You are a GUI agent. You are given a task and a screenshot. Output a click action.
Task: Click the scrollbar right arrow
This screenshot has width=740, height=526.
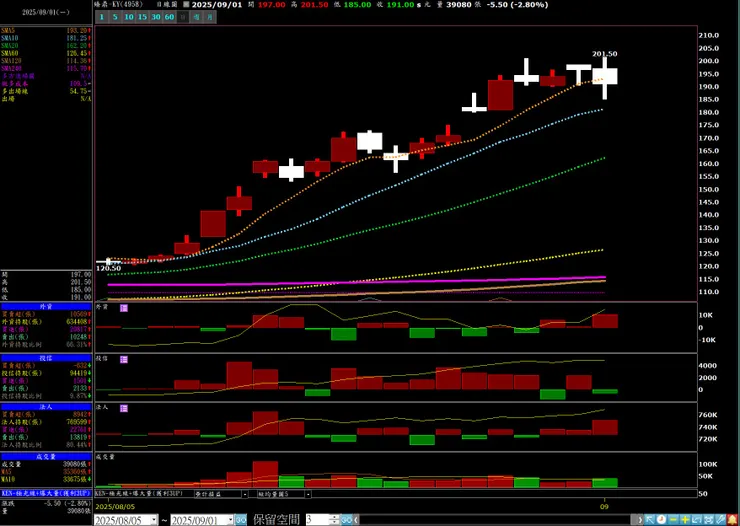tap(640, 520)
